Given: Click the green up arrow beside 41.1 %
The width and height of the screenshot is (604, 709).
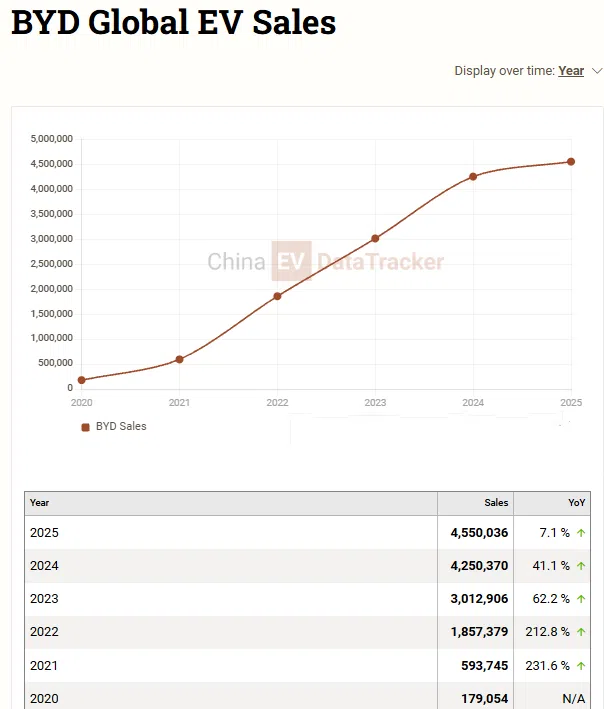Looking at the screenshot, I should coord(581,566).
